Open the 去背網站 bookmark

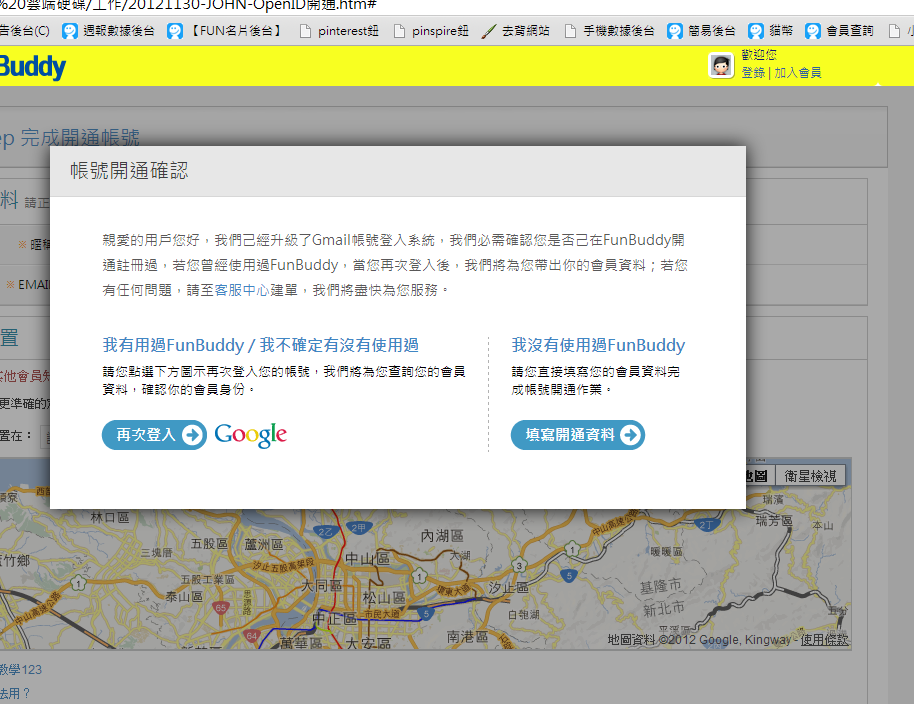(x=515, y=31)
